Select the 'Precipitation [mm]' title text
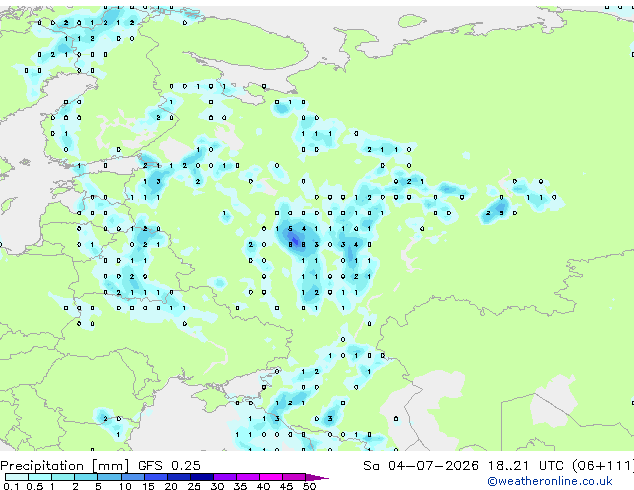 (64, 466)
